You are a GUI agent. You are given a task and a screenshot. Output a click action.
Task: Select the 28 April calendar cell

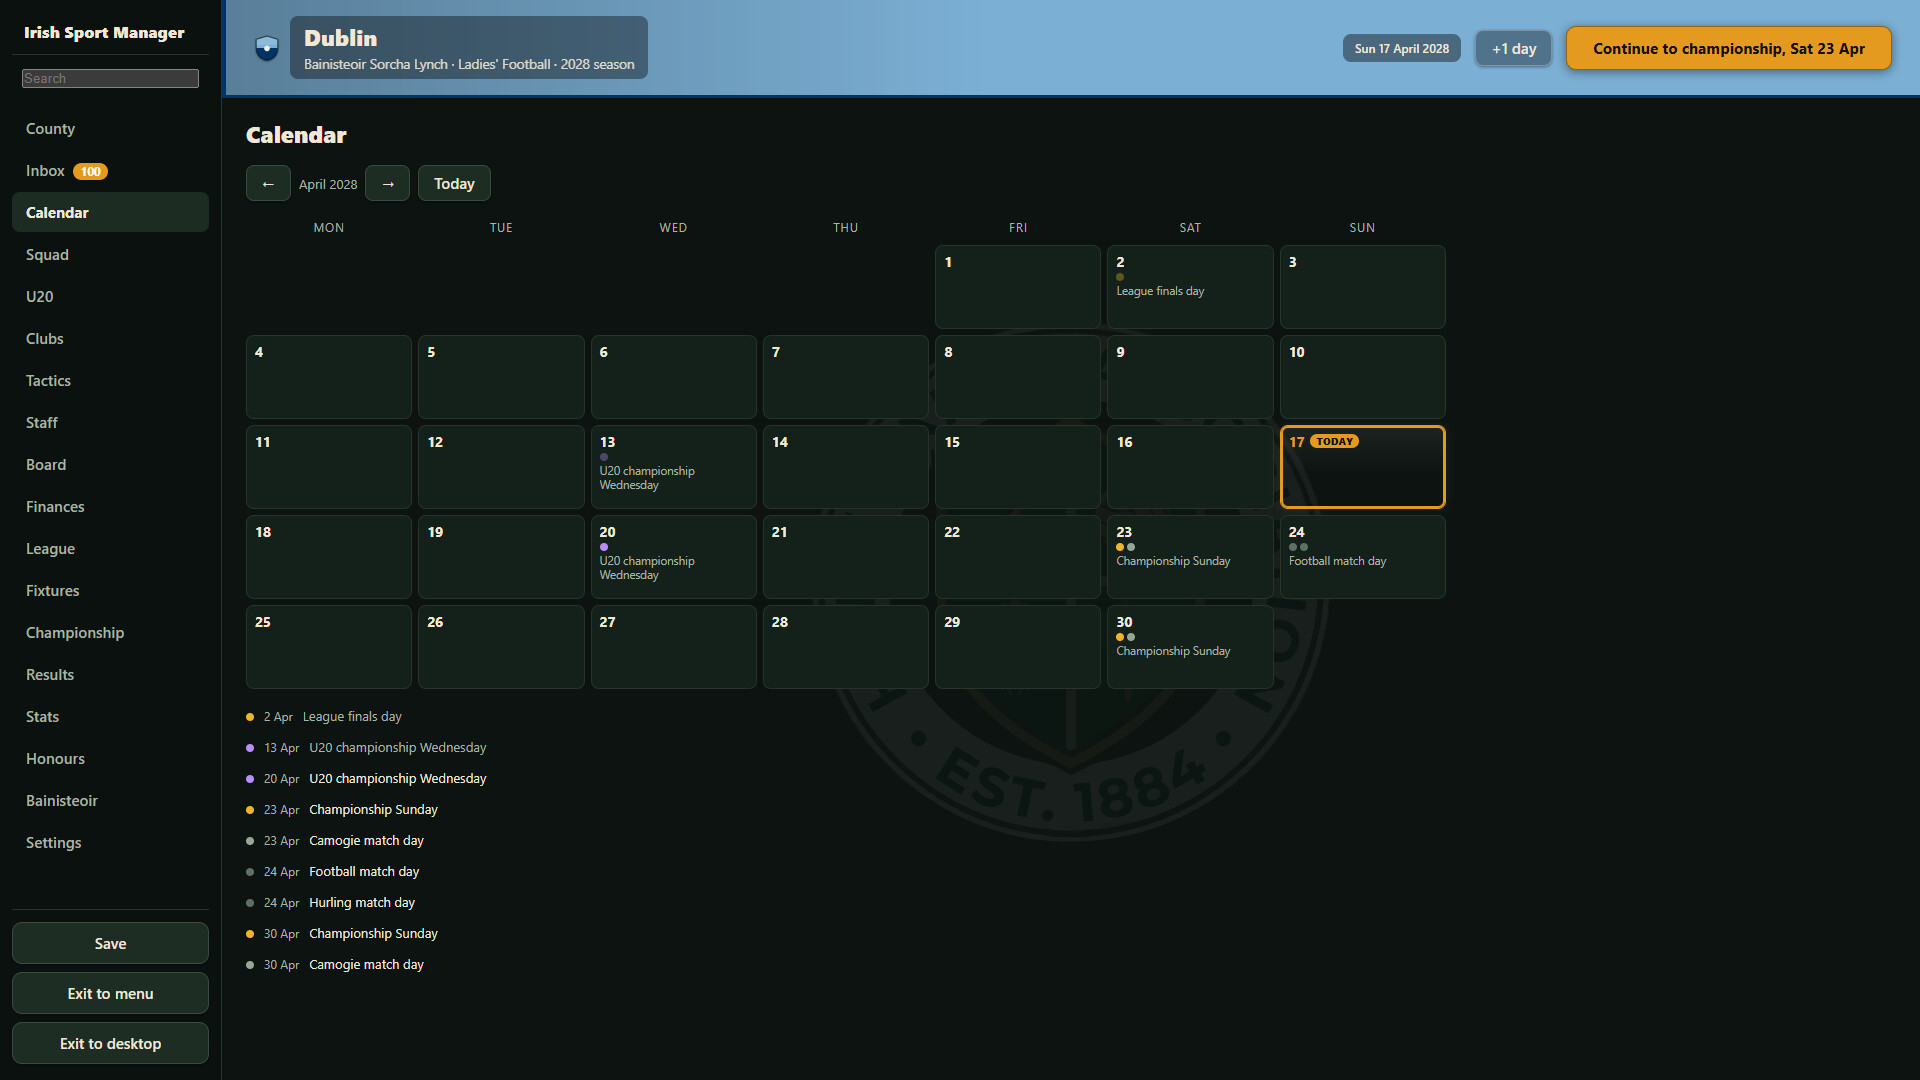point(846,647)
